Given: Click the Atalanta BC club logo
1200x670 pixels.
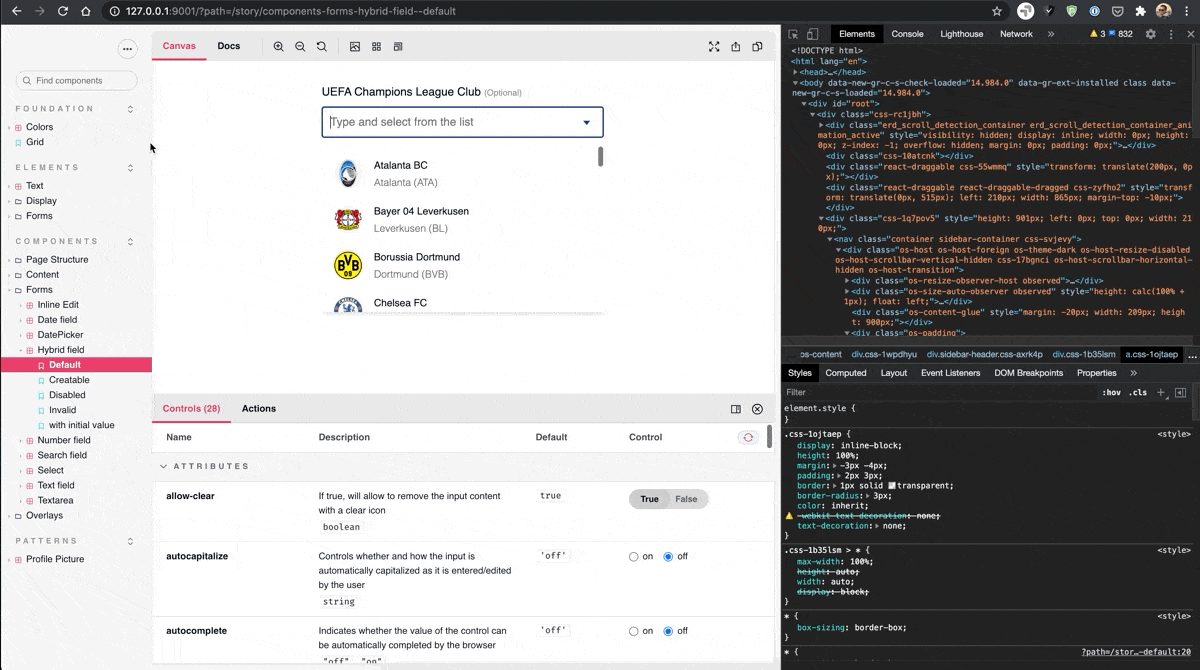Looking at the screenshot, I should tap(348, 173).
